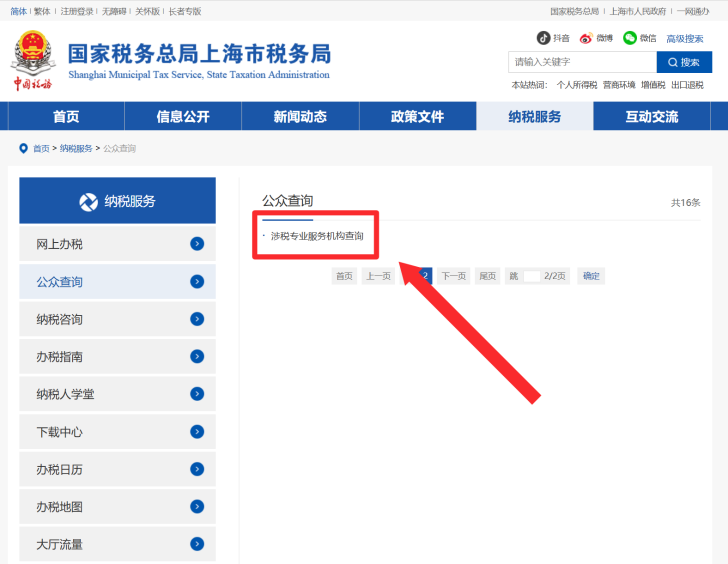Image resolution: width=728 pixels, height=564 pixels.
Task: Select 下载中心 in sidebar
Action: point(117,432)
